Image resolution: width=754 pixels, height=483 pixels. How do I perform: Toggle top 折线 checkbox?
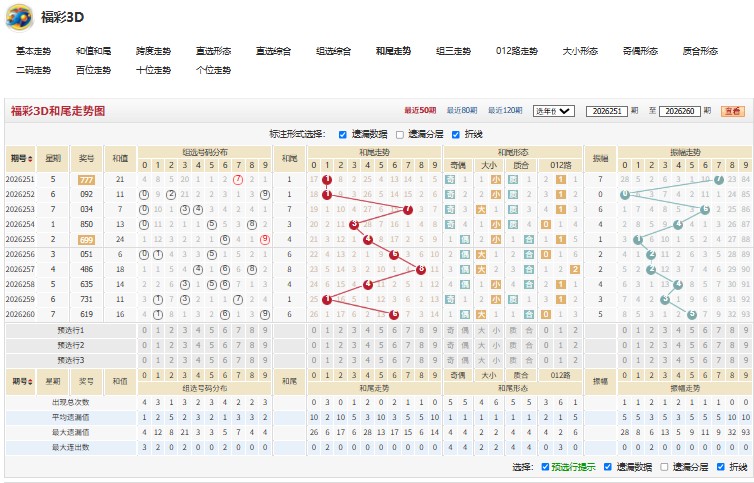[456, 135]
